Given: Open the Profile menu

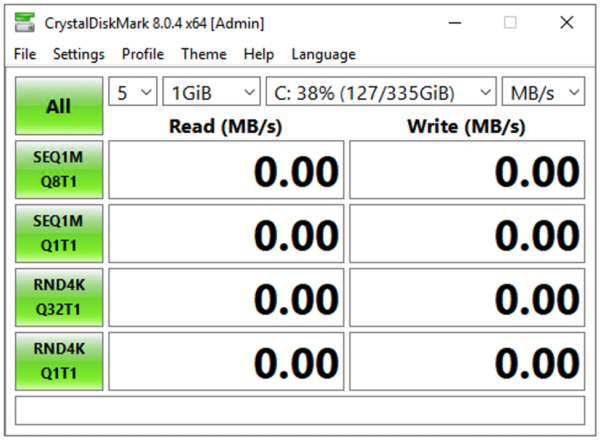Looking at the screenshot, I should [x=143, y=54].
